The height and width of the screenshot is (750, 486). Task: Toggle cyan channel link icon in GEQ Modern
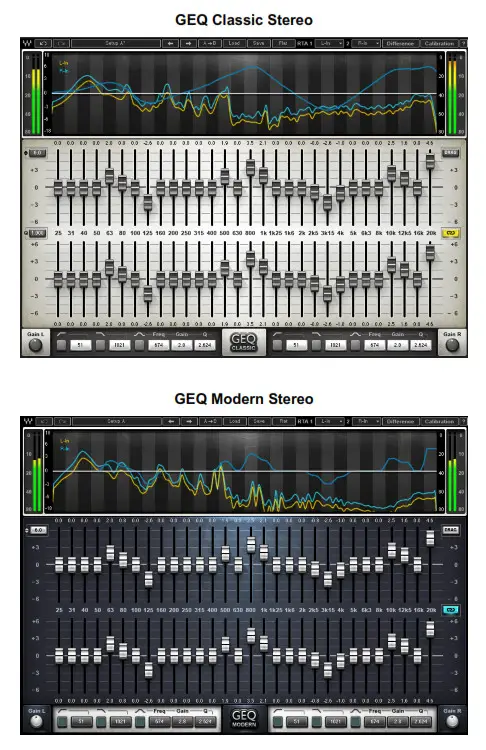[451, 610]
